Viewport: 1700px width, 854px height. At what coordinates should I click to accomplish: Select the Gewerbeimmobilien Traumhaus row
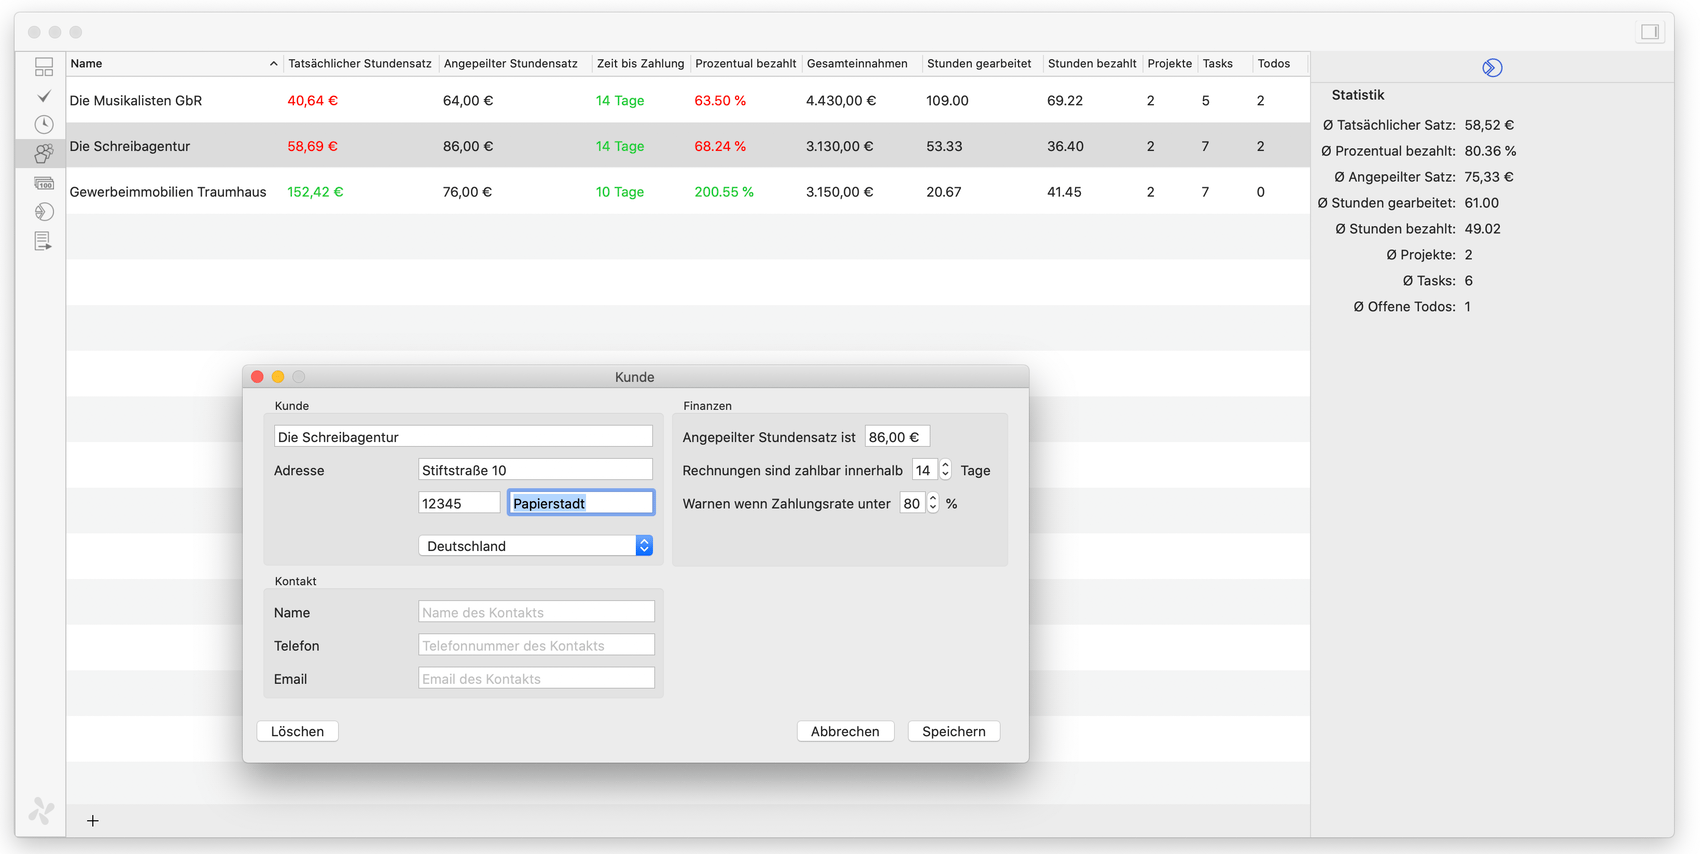coord(688,192)
